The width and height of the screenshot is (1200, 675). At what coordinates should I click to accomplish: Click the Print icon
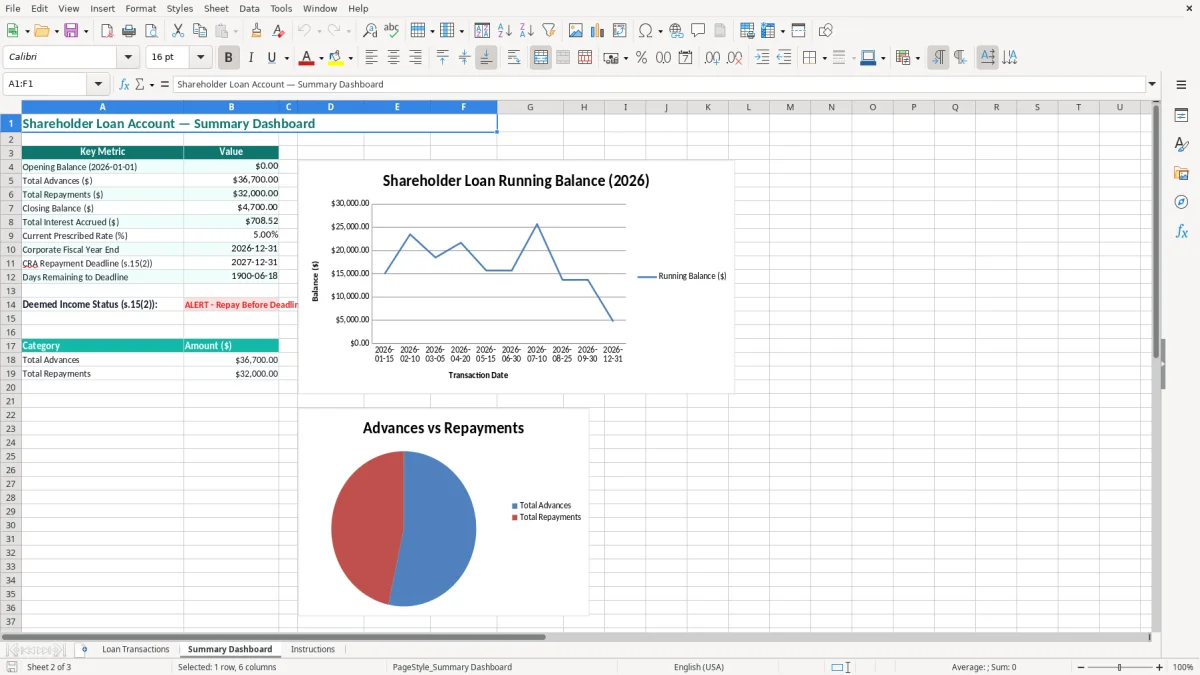click(x=129, y=31)
